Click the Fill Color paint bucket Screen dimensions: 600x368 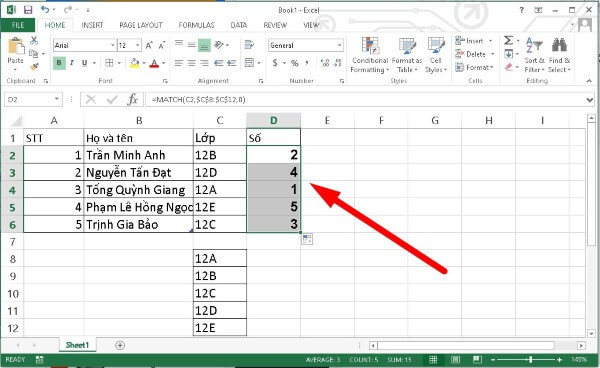135,63
